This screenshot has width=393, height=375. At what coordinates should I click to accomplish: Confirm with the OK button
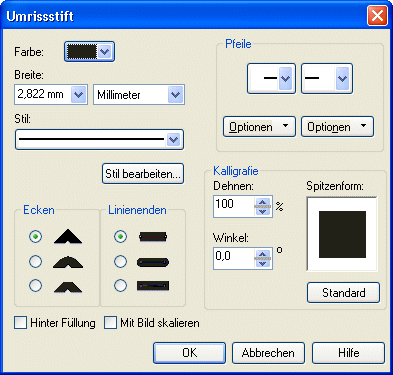coord(189,353)
